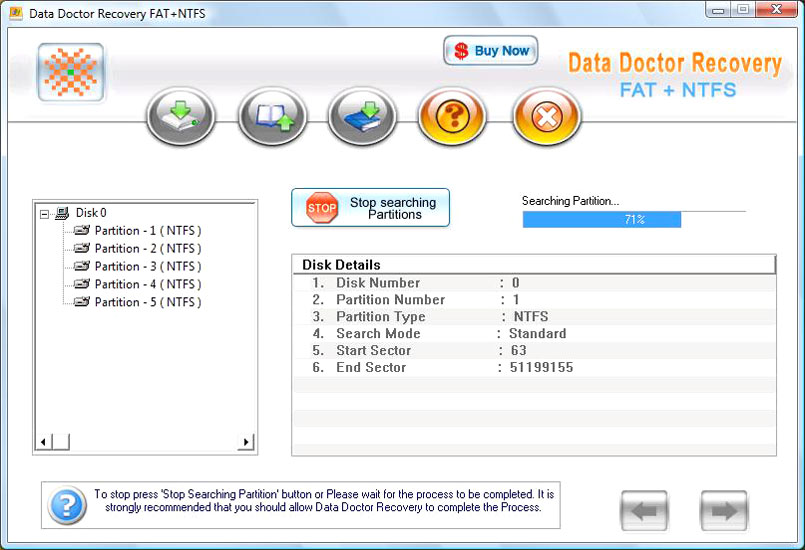Click the tree horizontal scrollbar thumb
This screenshot has height=550, width=805.
click(61, 442)
